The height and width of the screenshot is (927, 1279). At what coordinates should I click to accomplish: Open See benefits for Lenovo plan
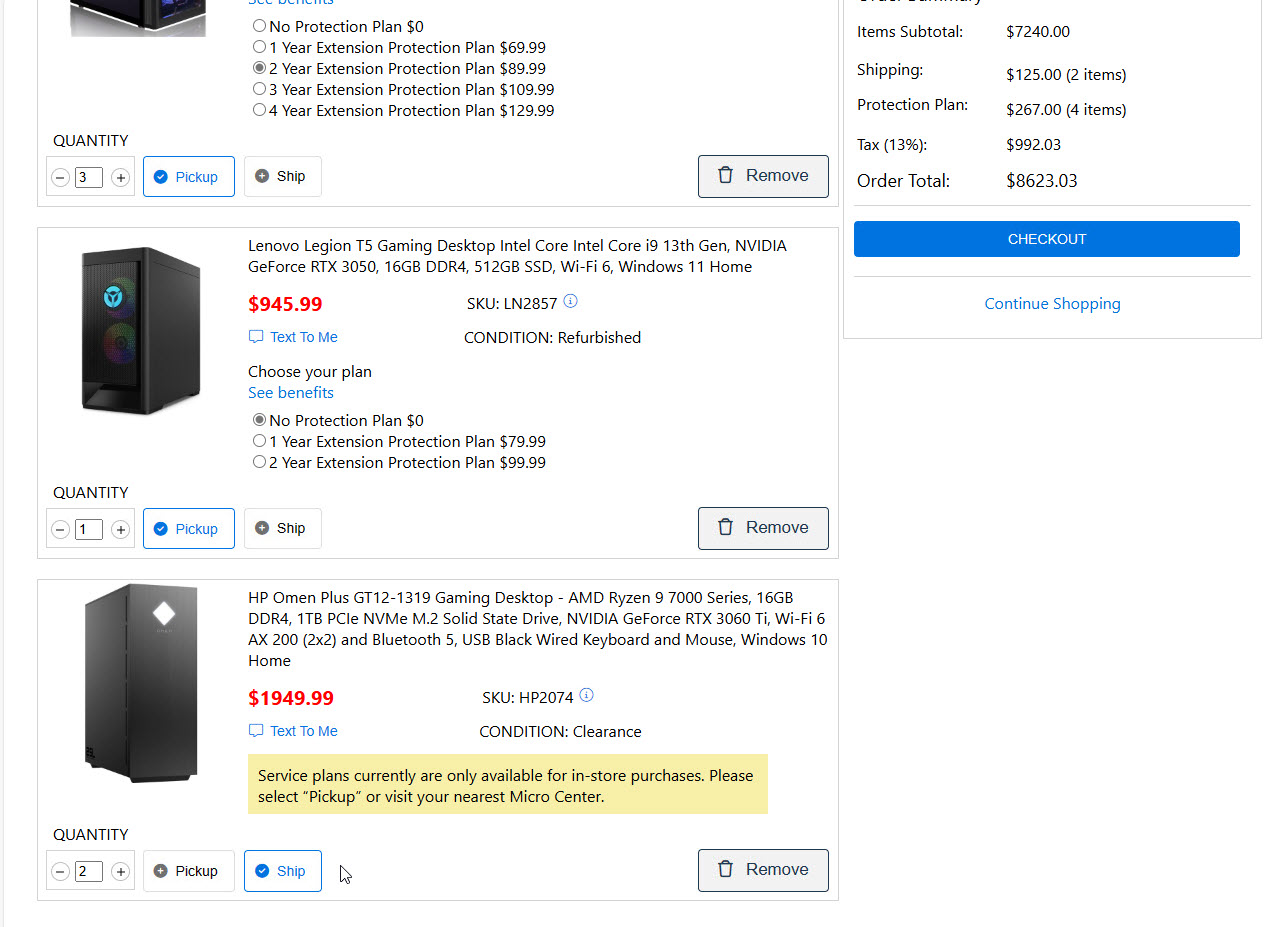point(291,393)
